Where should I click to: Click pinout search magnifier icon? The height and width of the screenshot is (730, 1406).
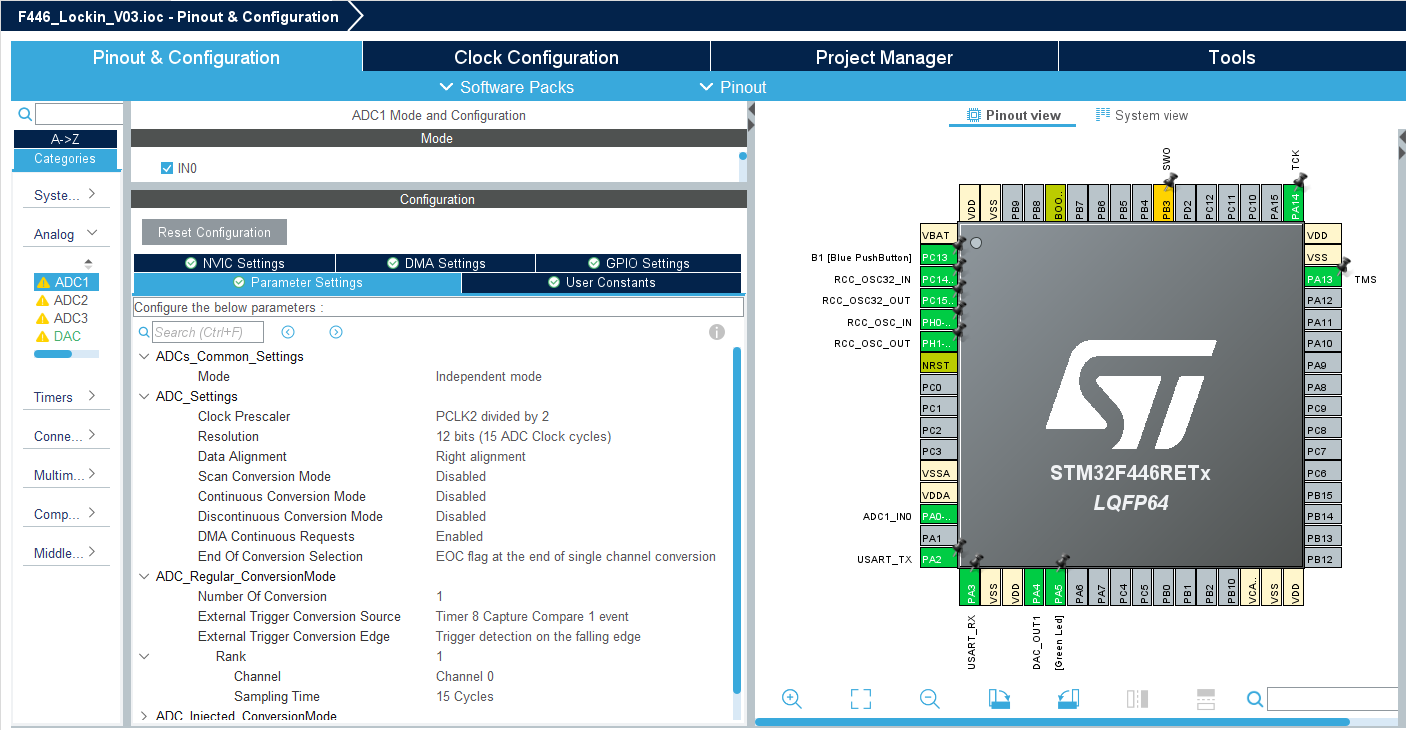[x=1254, y=699]
